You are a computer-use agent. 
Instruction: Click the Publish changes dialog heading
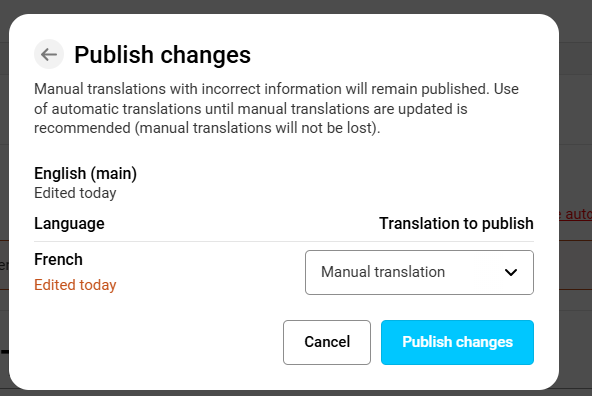162,55
